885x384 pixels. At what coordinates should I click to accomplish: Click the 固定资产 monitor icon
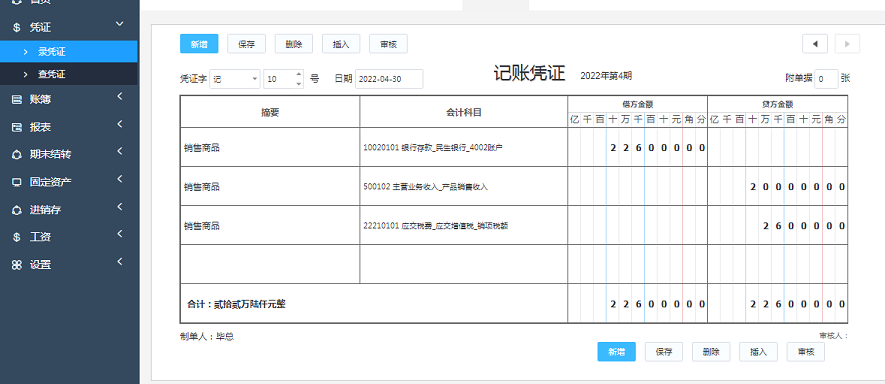pyautogui.click(x=17, y=182)
